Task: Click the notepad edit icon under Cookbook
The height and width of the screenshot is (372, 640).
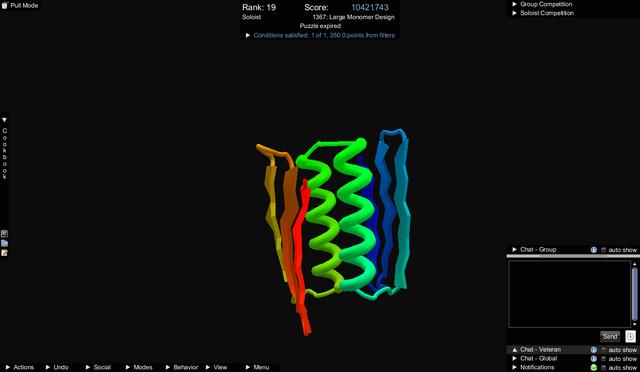Action: [x=4, y=253]
